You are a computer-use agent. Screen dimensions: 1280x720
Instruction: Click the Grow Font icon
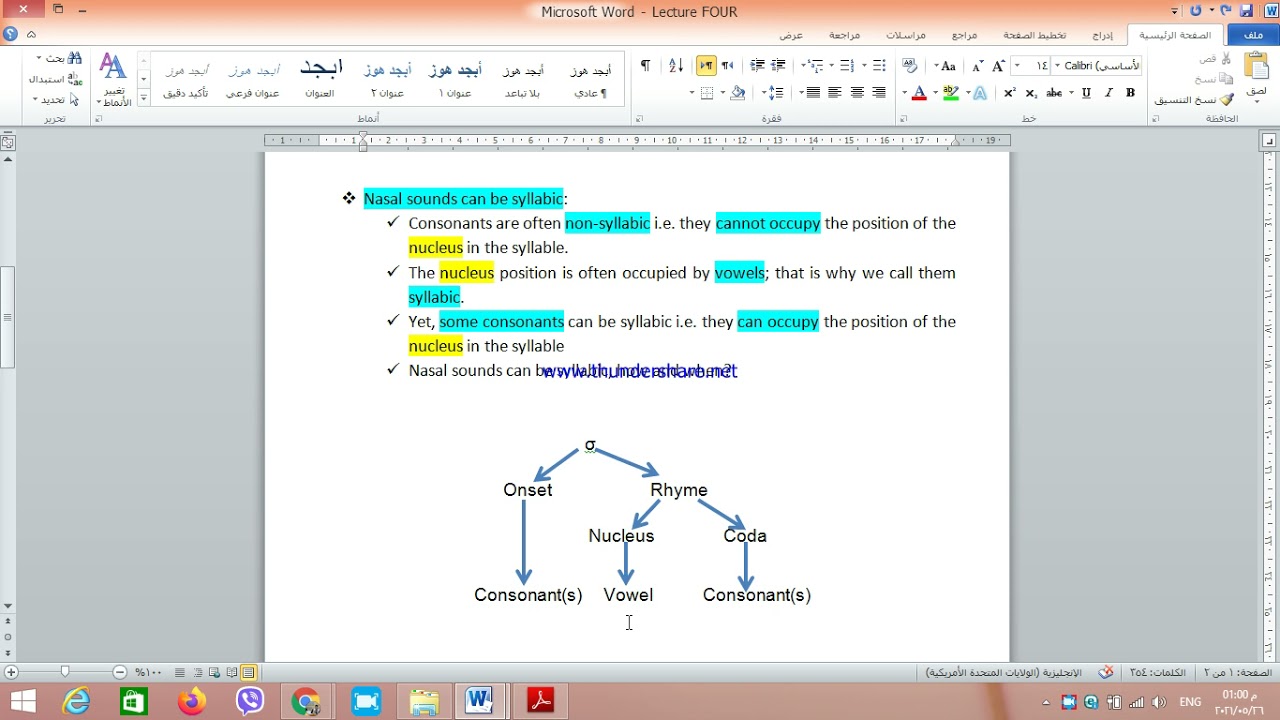tap(998, 66)
